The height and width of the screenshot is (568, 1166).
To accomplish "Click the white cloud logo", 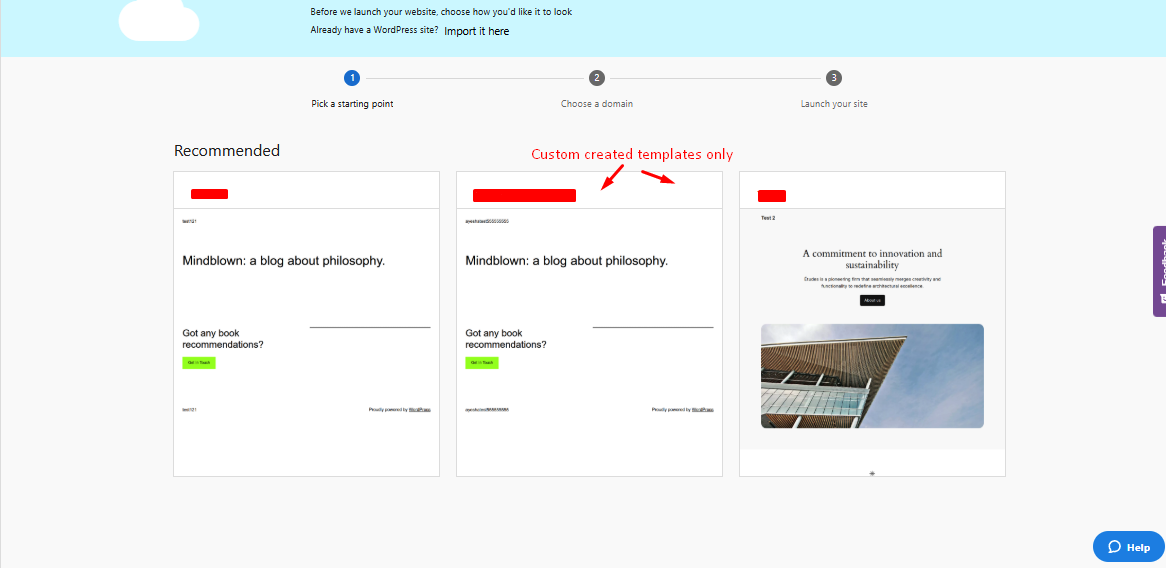I will pyautogui.click(x=158, y=20).
